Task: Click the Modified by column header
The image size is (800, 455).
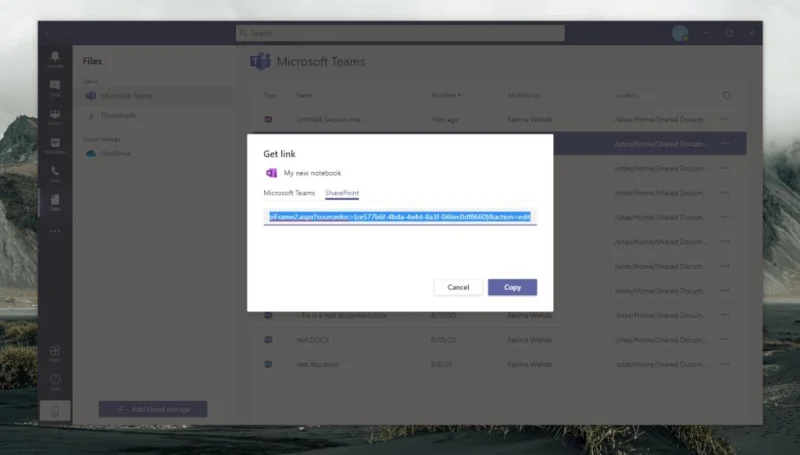Action: pyautogui.click(x=523, y=95)
